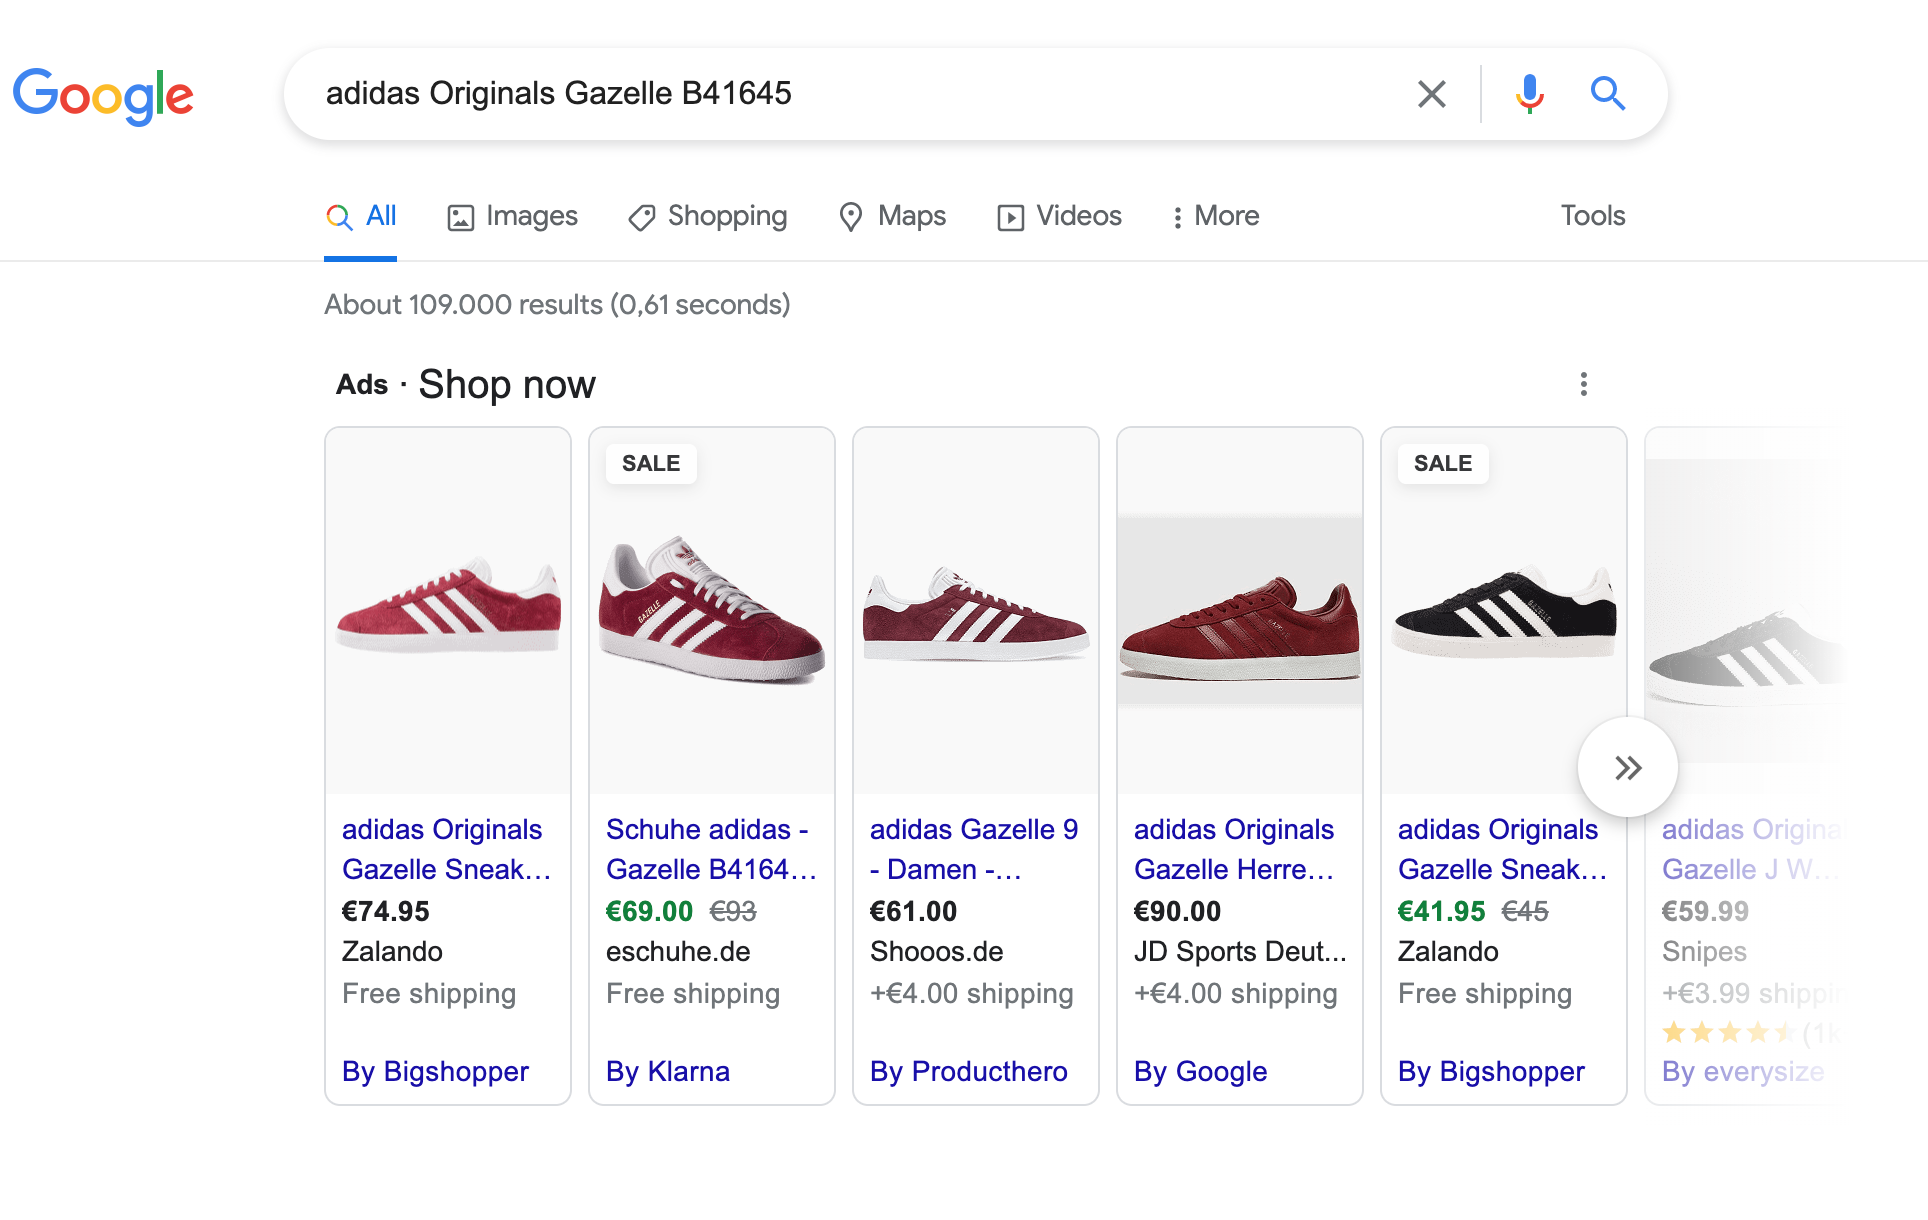Click the Shooos.de seller name
Image resolution: width=1928 pixels, height=1220 pixels.
(x=937, y=951)
